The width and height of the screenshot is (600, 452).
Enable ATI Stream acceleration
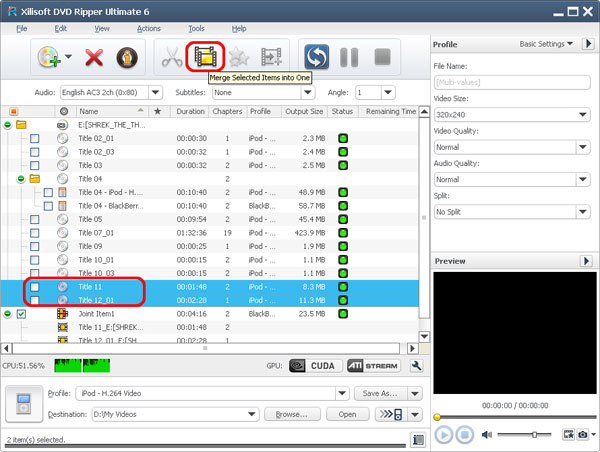pos(374,366)
